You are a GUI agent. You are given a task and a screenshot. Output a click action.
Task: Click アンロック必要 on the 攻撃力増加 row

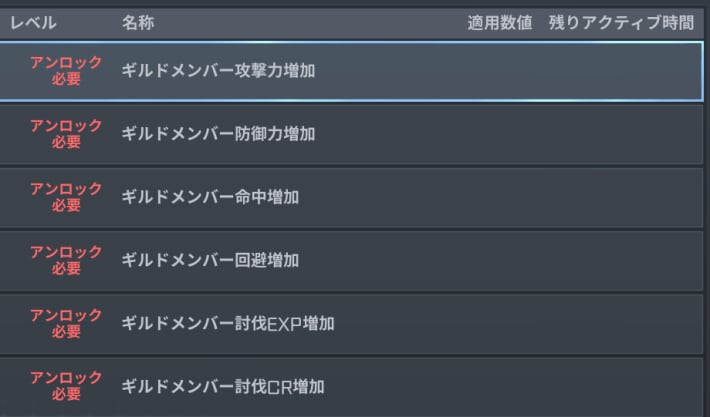tap(66, 71)
